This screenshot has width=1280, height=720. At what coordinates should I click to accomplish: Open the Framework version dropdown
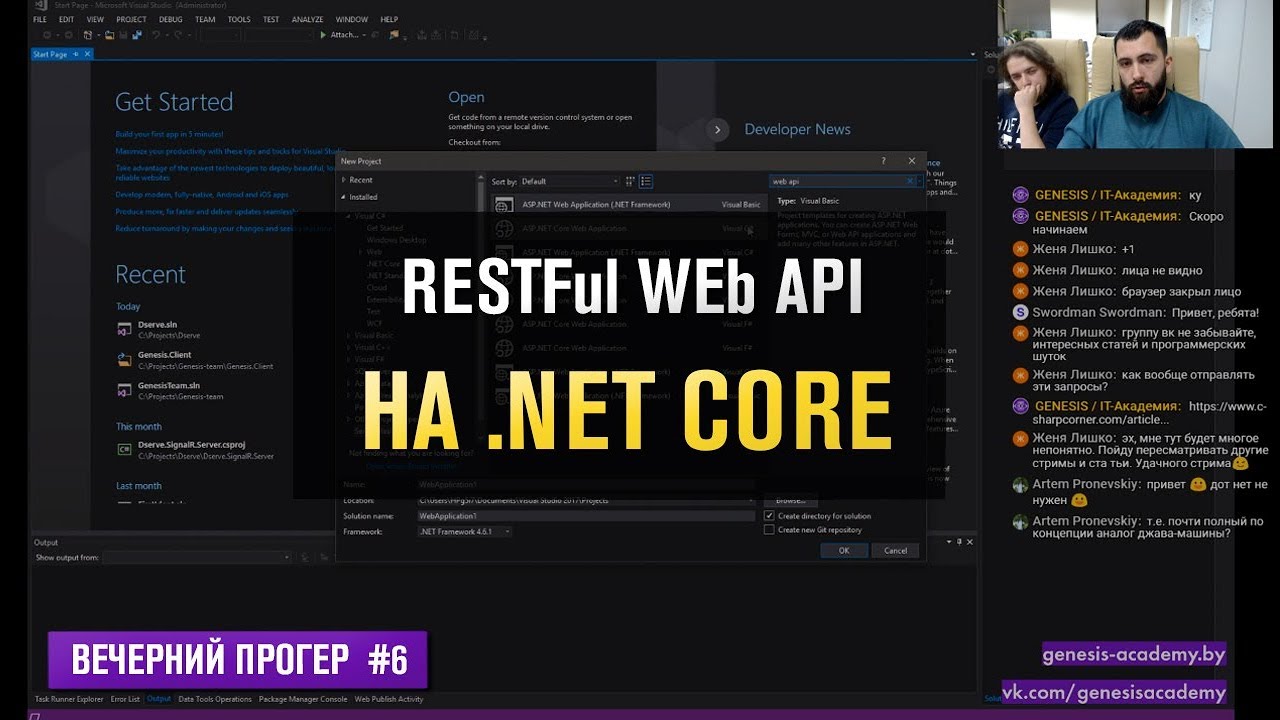pos(464,531)
